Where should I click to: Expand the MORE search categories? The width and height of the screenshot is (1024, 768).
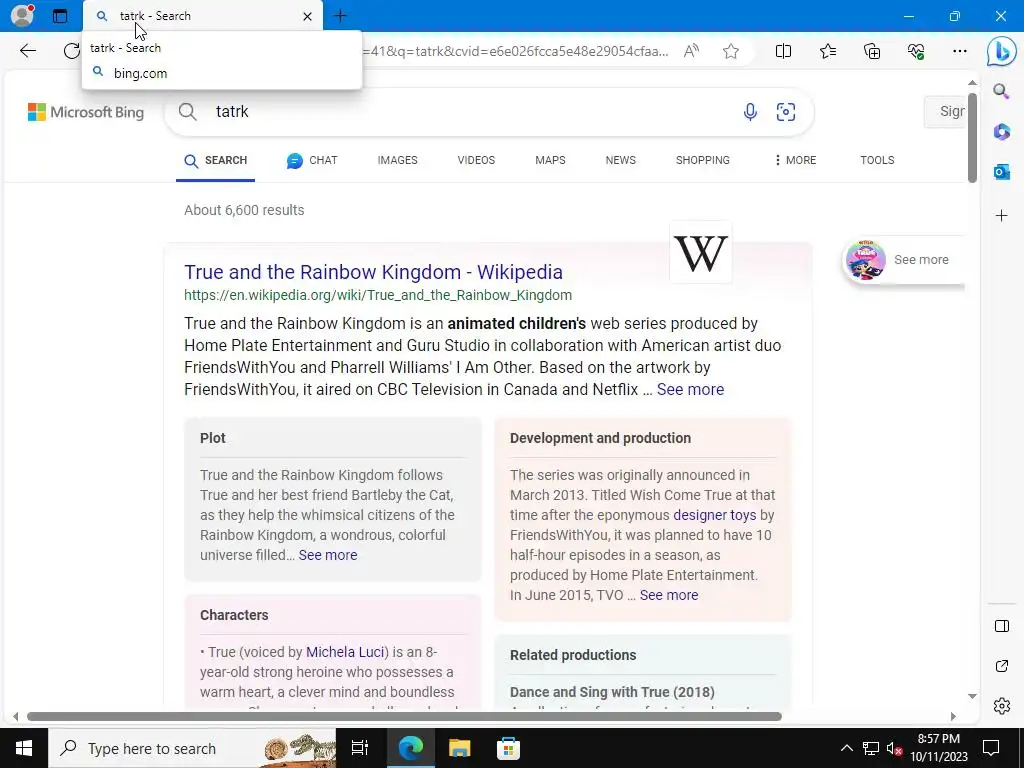(795, 161)
